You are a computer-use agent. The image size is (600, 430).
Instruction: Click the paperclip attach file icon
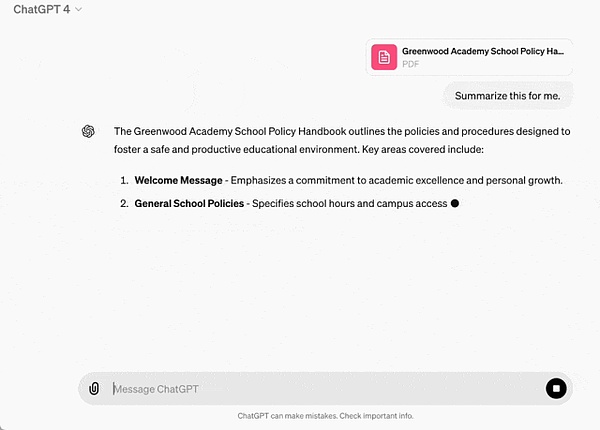click(x=93, y=388)
